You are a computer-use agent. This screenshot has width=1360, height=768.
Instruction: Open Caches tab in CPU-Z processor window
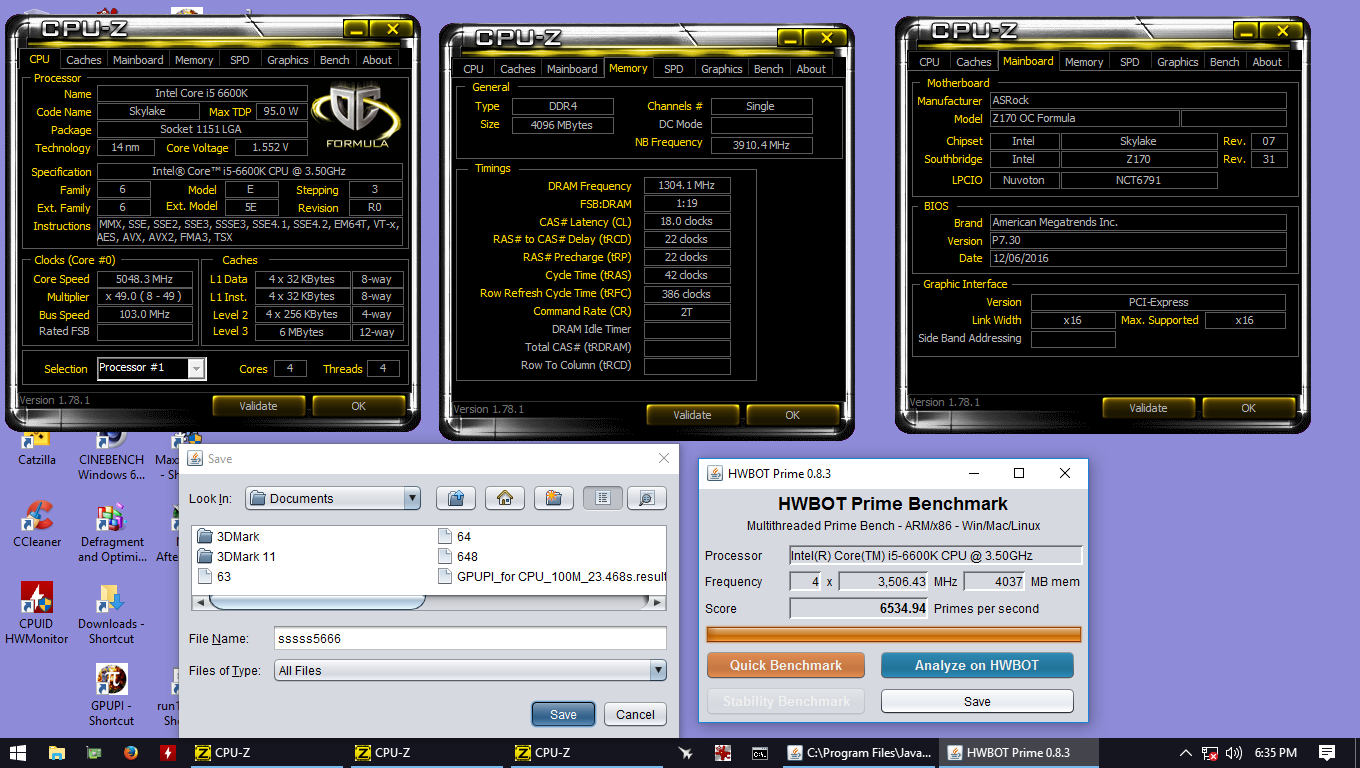coord(84,60)
